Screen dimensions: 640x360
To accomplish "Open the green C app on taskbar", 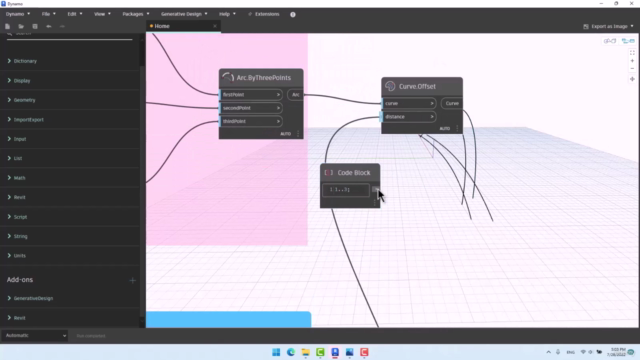I will click(x=320, y=352).
